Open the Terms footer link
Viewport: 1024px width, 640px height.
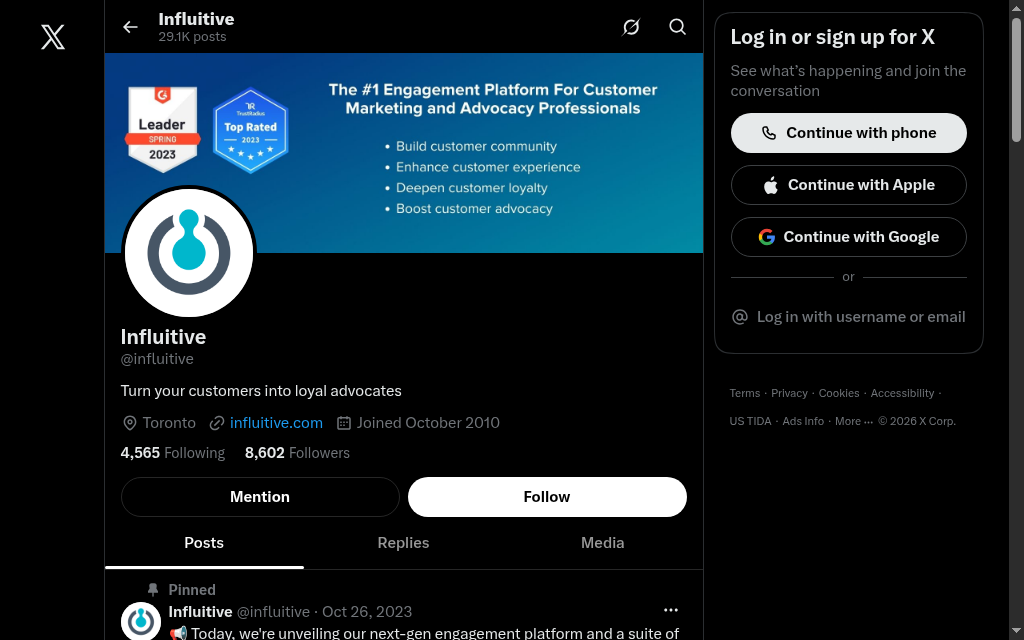click(744, 393)
